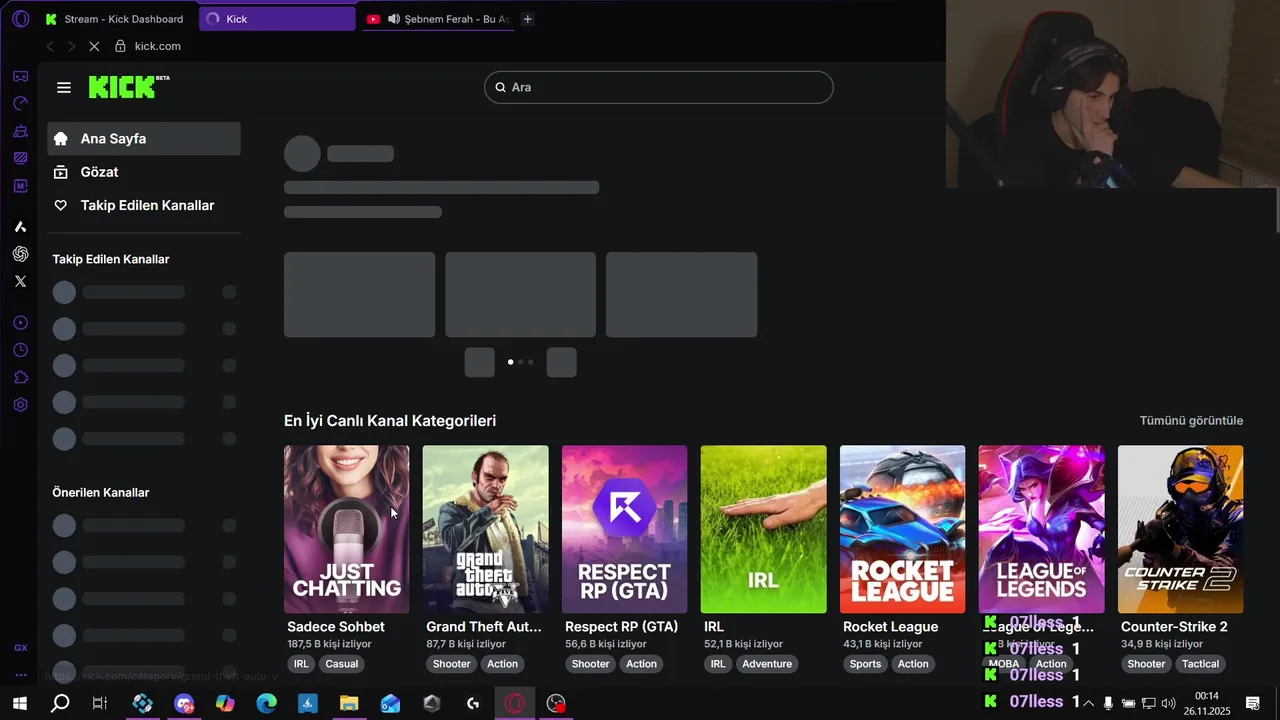This screenshot has width=1280, height=720.
Task: Open the Player sidebar icon
Action: coord(20,323)
